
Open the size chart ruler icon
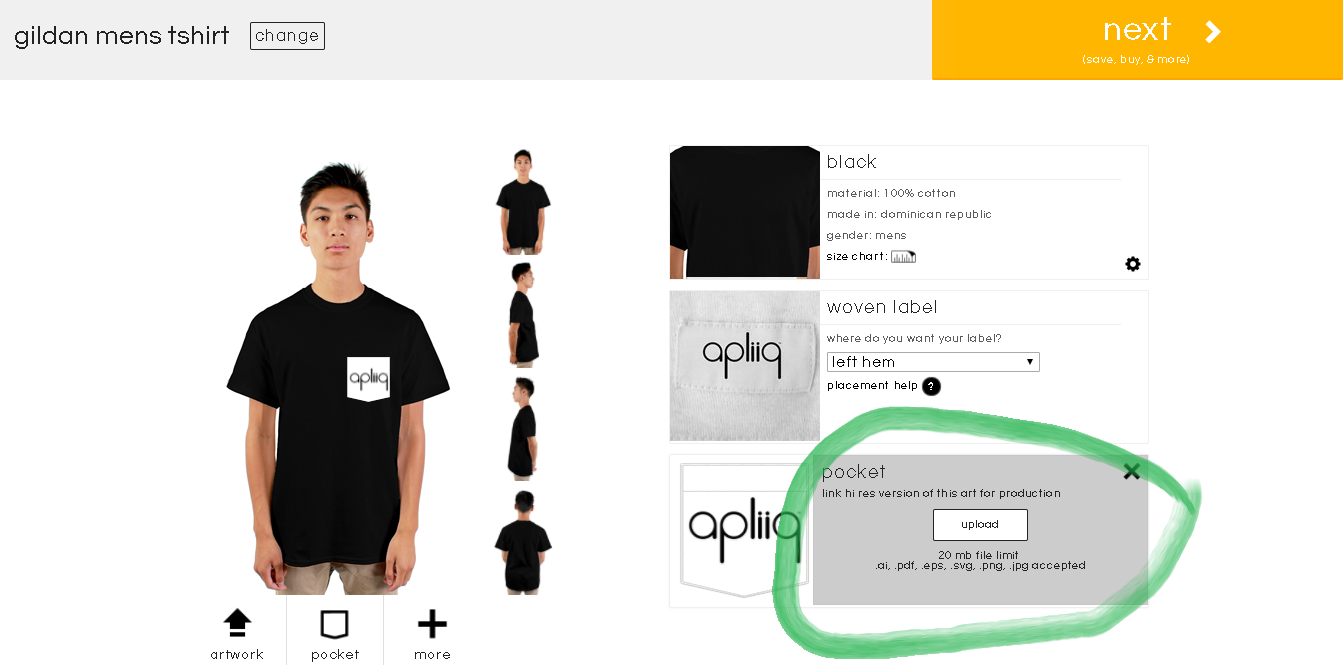point(903,257)
